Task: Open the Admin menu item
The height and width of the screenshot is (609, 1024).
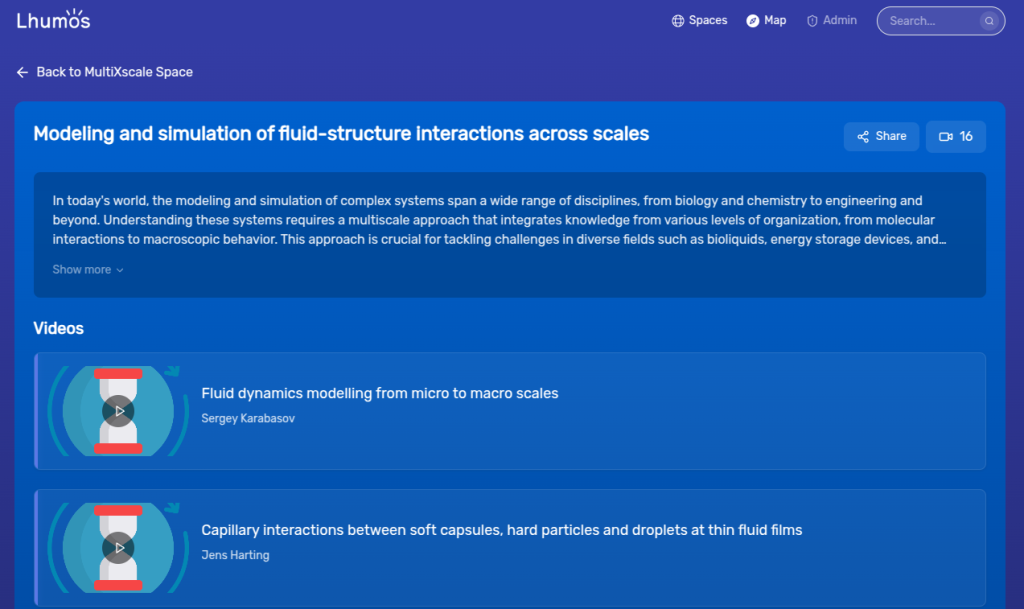Action: pyautogui.click(x=832, y=21)
